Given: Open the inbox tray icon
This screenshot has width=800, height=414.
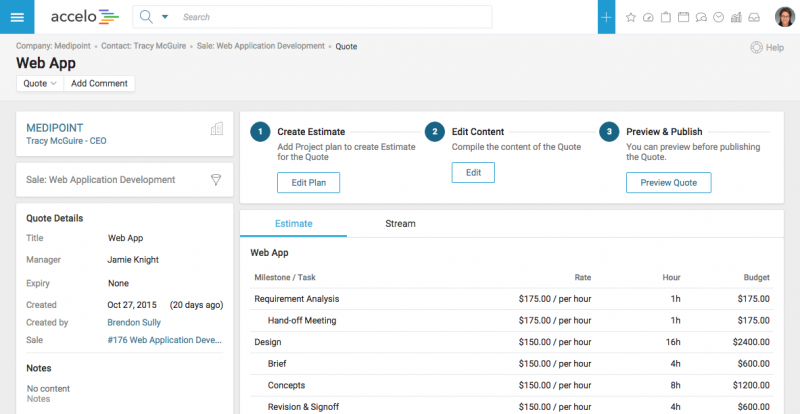Looking at the screenshot, I should (754, 17).
